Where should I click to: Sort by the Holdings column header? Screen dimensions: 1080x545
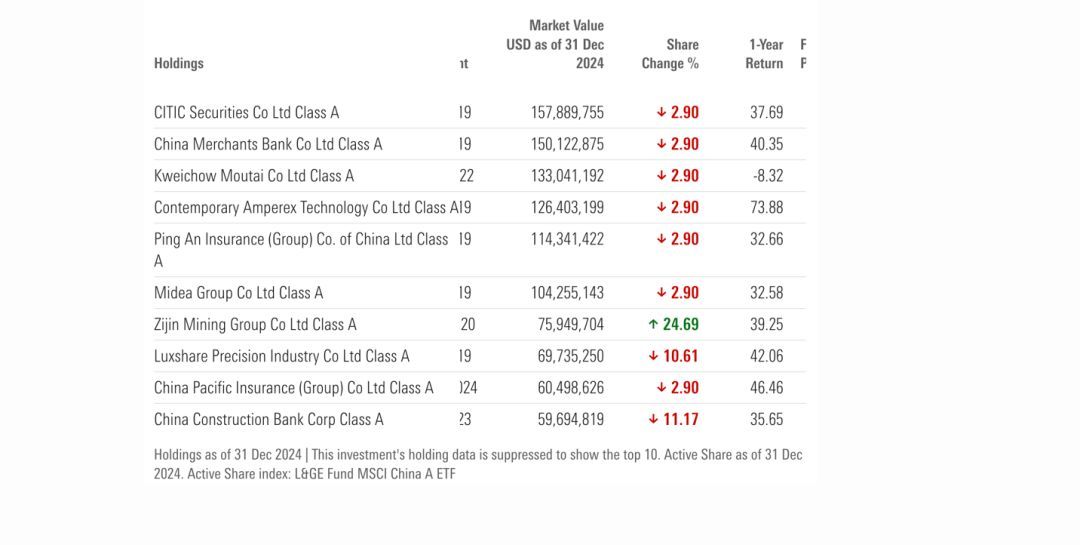(179, 63)
